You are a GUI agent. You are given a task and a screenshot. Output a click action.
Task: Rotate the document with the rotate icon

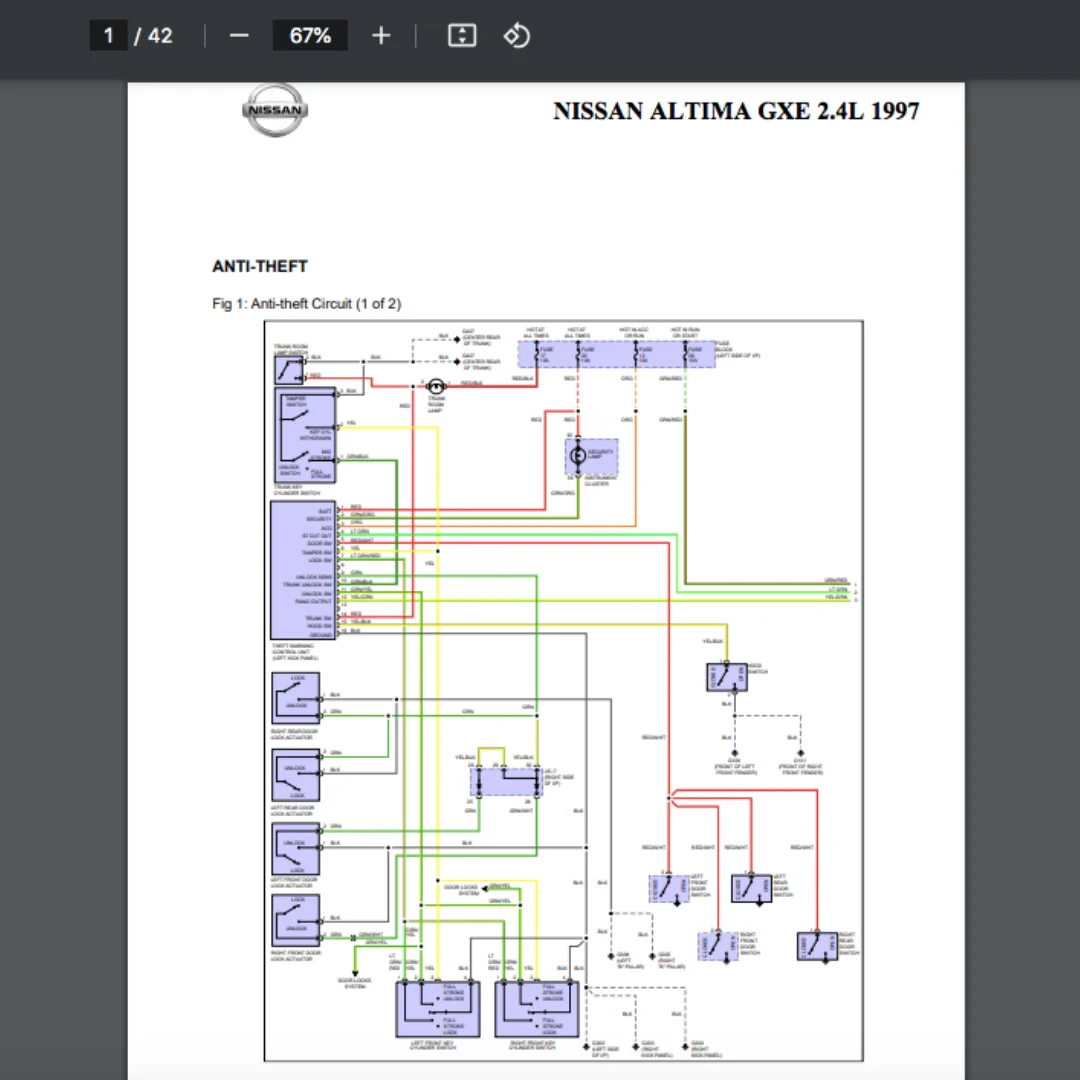(x=517, y=36)
